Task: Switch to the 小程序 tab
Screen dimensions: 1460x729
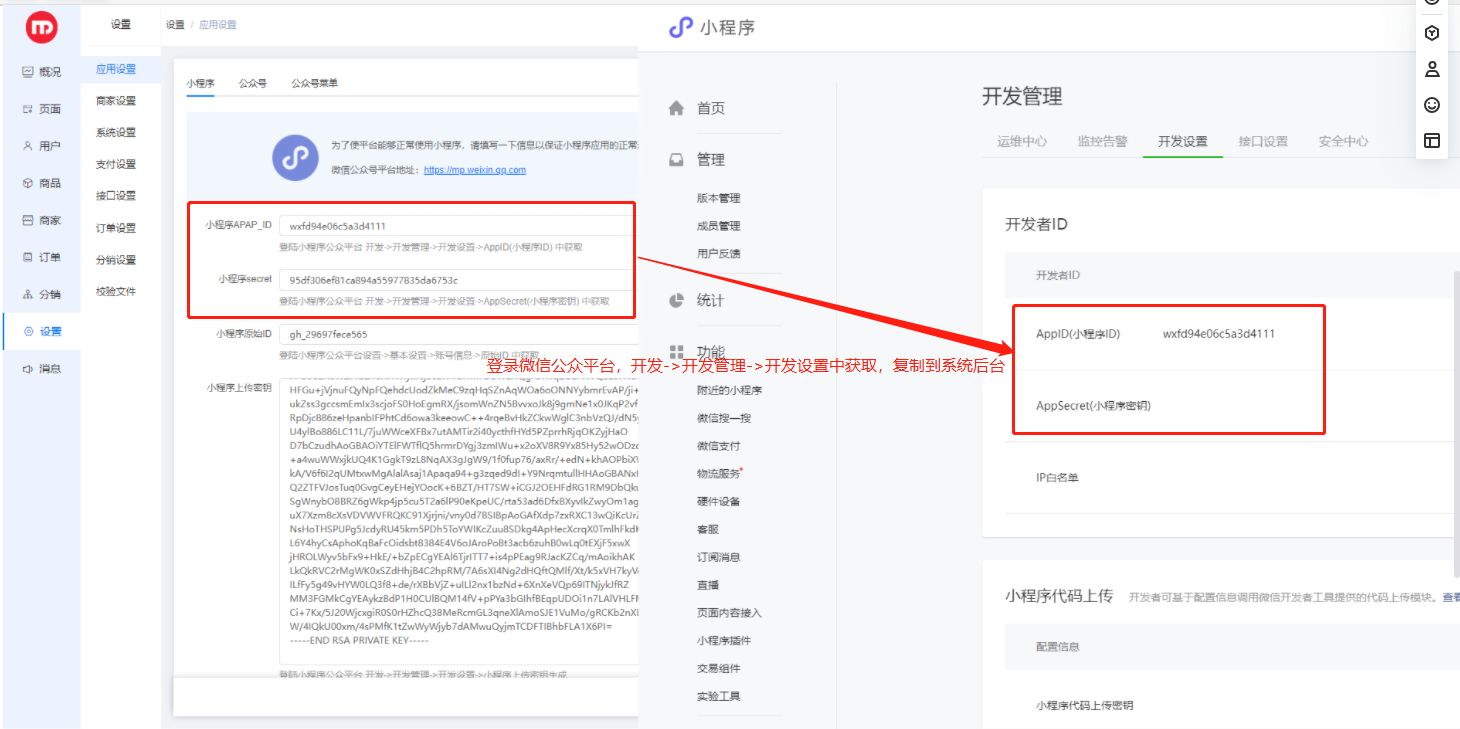Action: [201, 83]
